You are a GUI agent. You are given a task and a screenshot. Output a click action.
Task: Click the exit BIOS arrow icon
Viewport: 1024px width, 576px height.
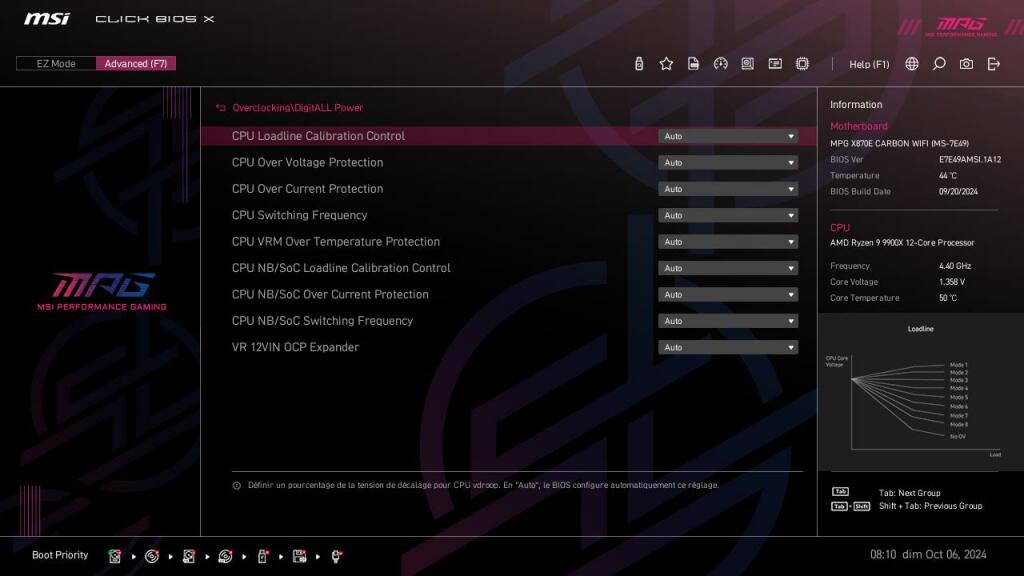coord(991,63)
